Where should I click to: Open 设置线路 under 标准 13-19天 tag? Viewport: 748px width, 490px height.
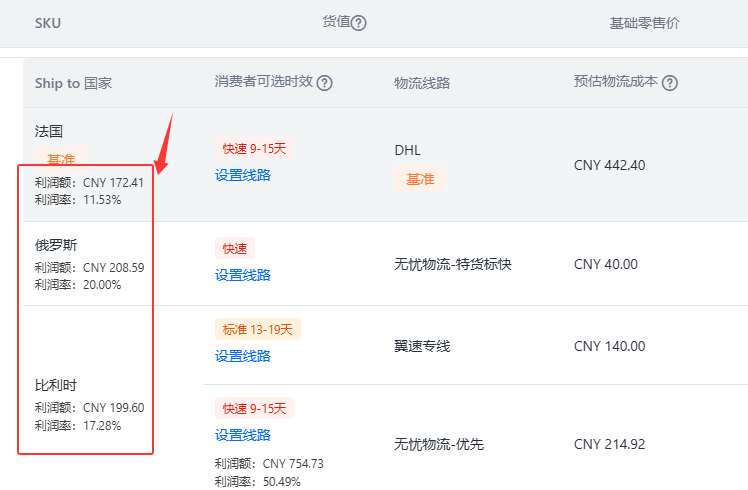[243, 356]
